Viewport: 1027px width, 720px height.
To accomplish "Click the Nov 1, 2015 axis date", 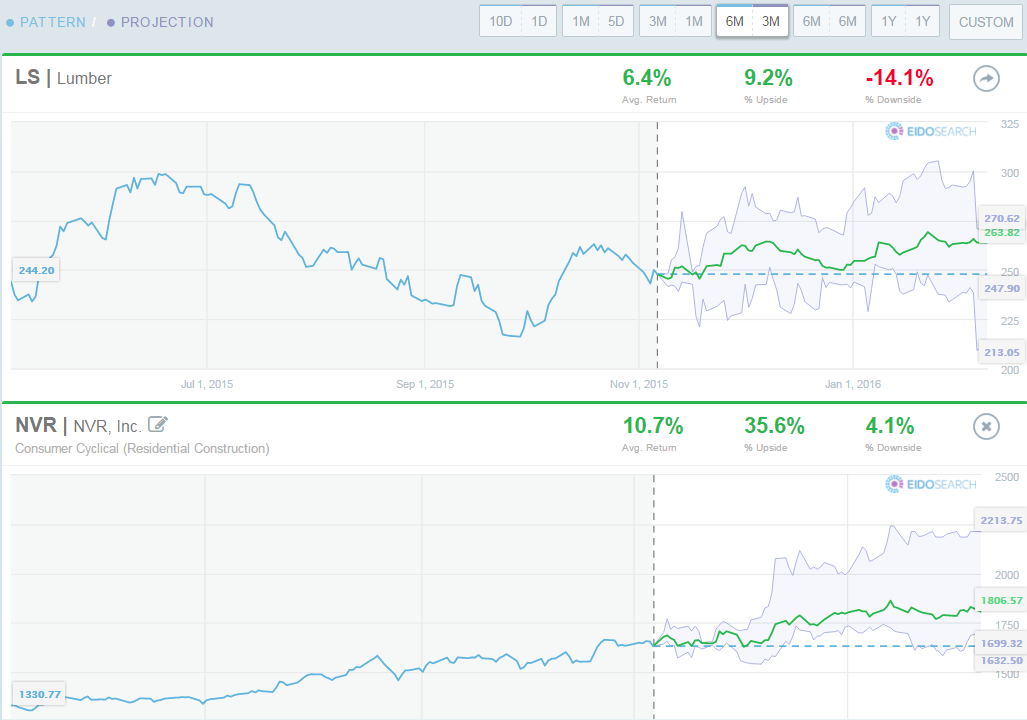I will [639, 385].
